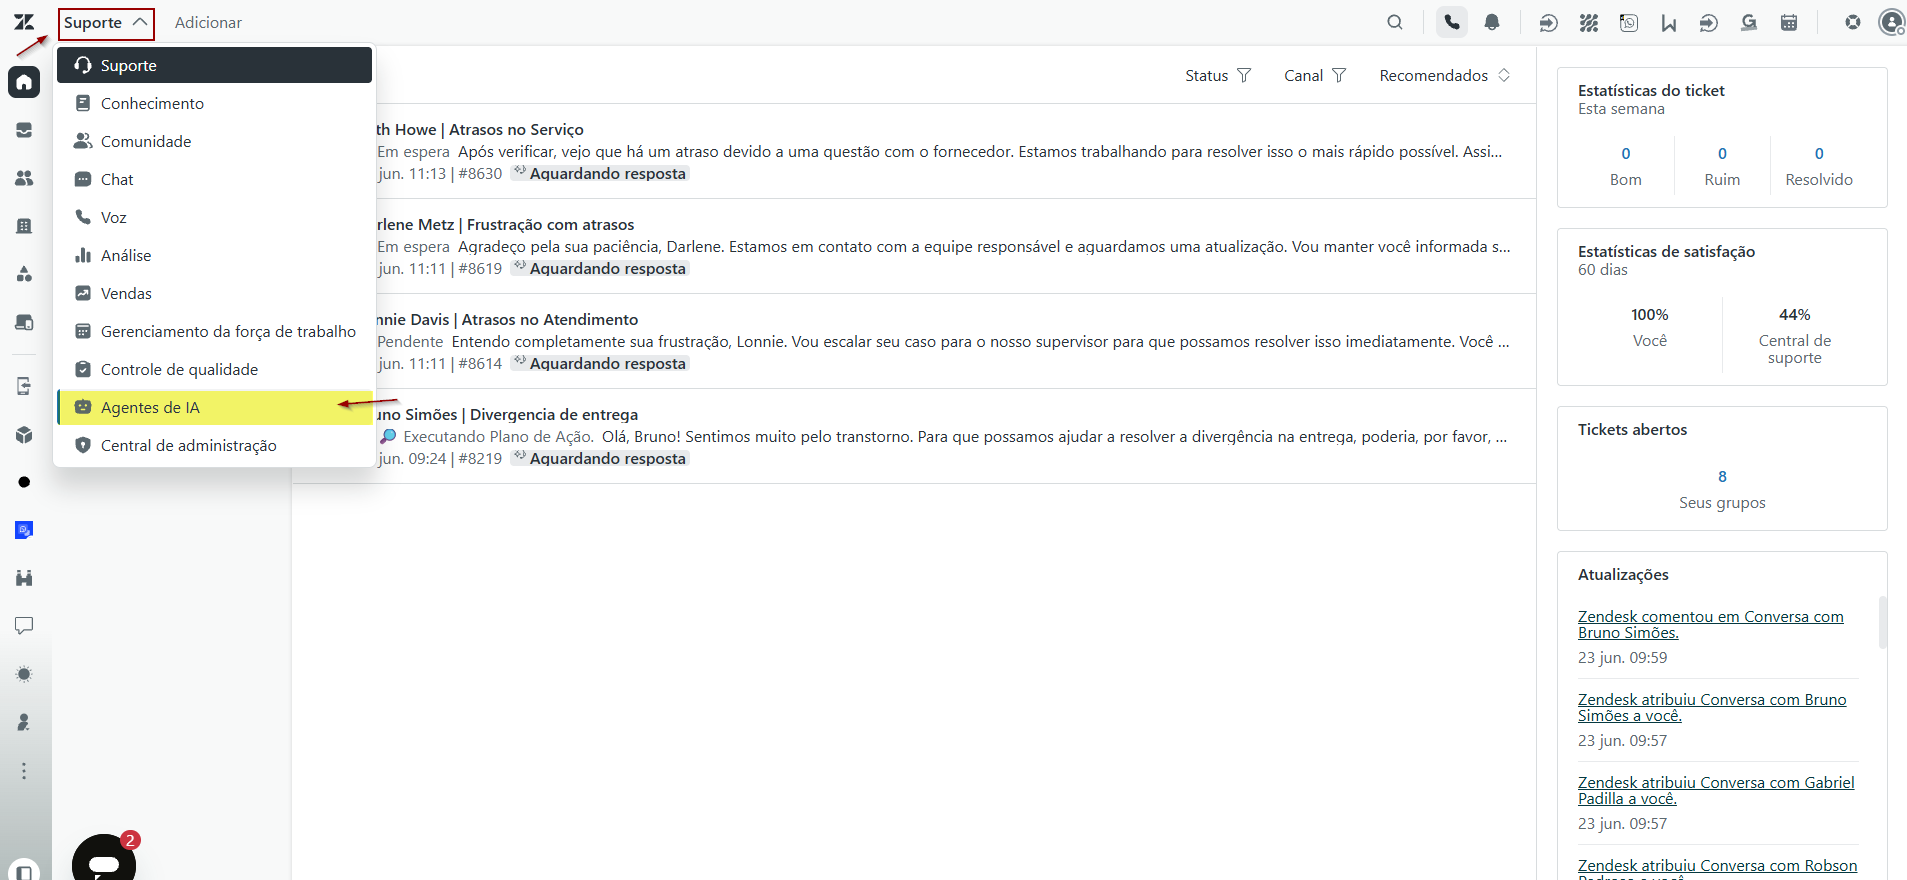Collapse the Suporte product switcher
1907x880 pixels.
(x=106, y=23)
